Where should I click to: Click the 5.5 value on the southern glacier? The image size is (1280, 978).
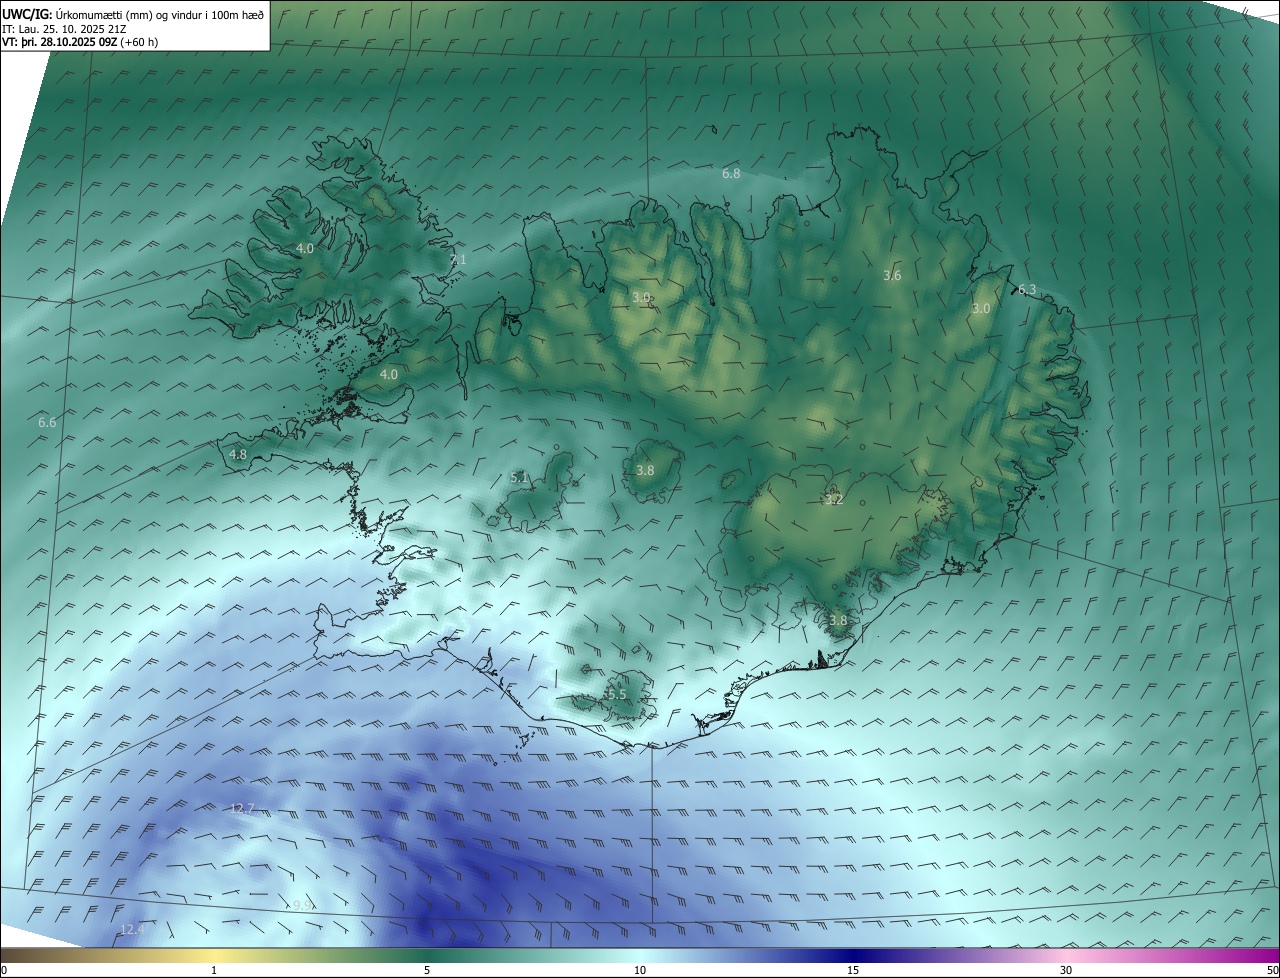[x=616, y=695]
